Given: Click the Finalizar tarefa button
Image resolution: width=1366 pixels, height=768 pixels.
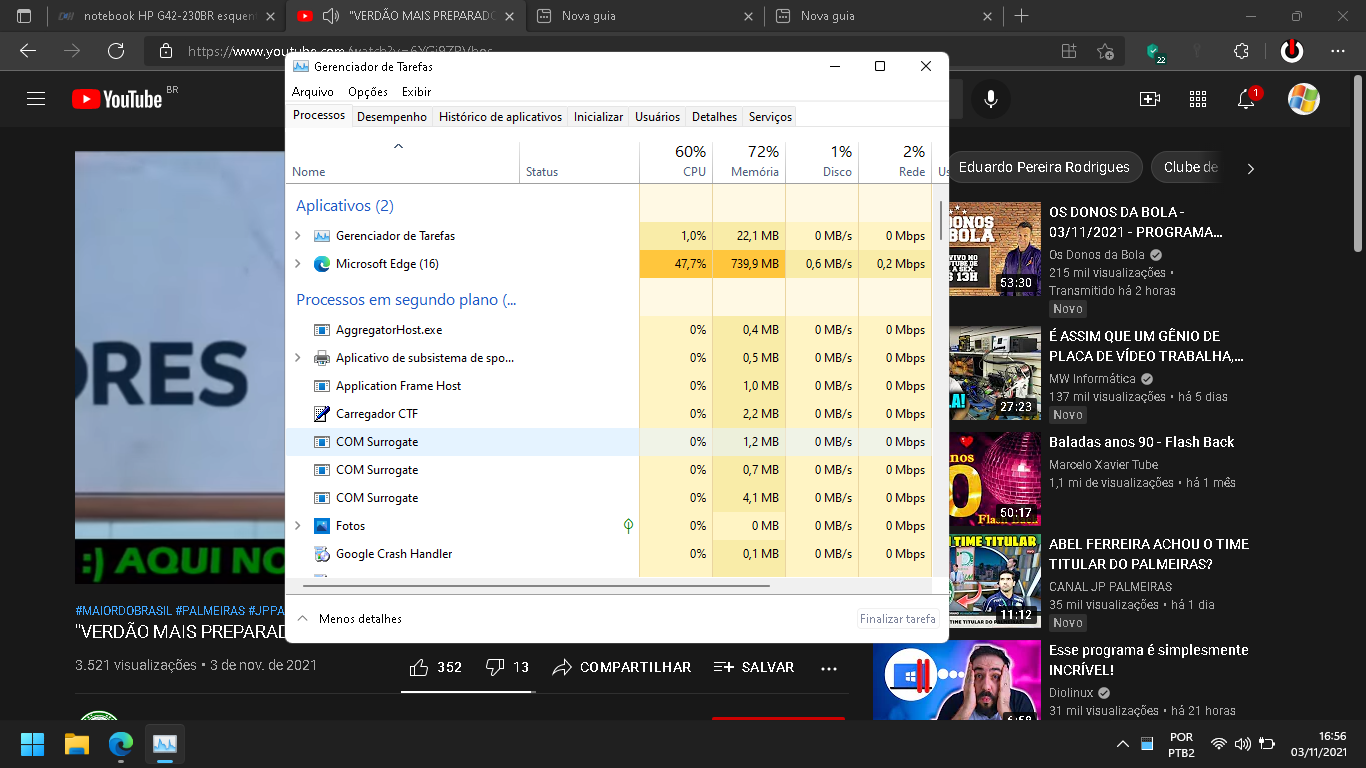Looking at the screenshot, I should point(898,619).
